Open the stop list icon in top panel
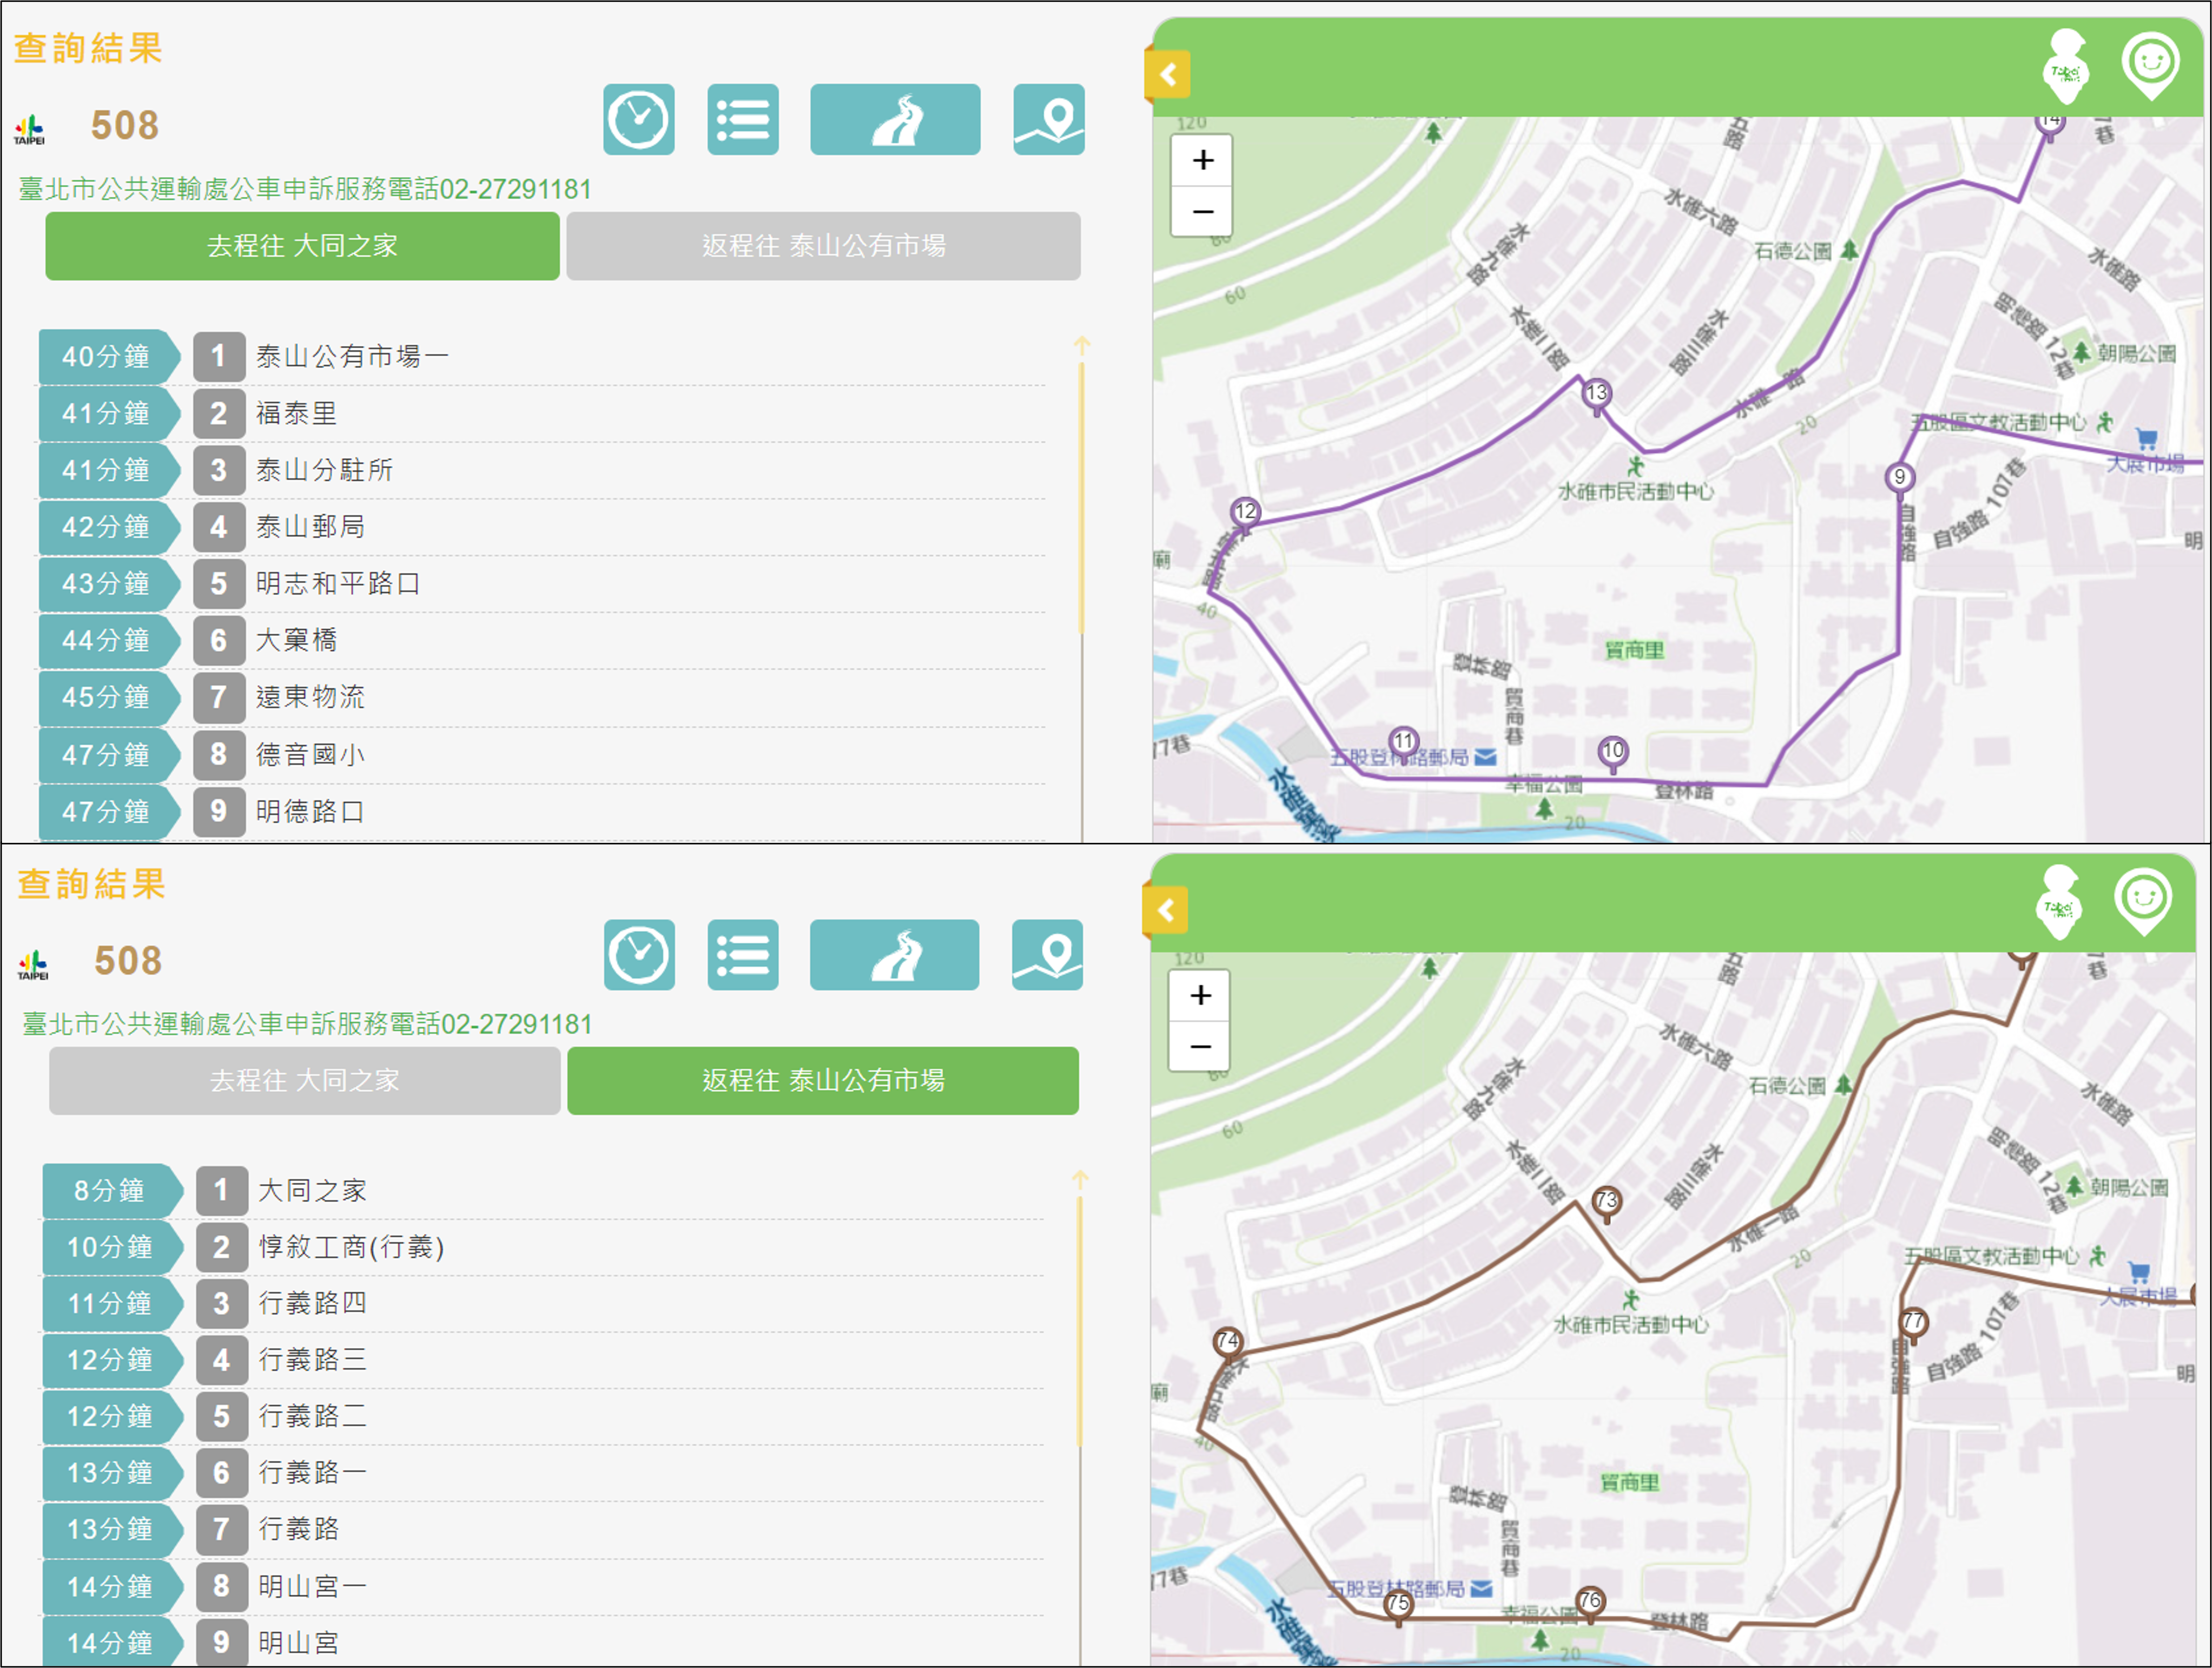This screenshot has height=1668, width=2212. [742, 120]
